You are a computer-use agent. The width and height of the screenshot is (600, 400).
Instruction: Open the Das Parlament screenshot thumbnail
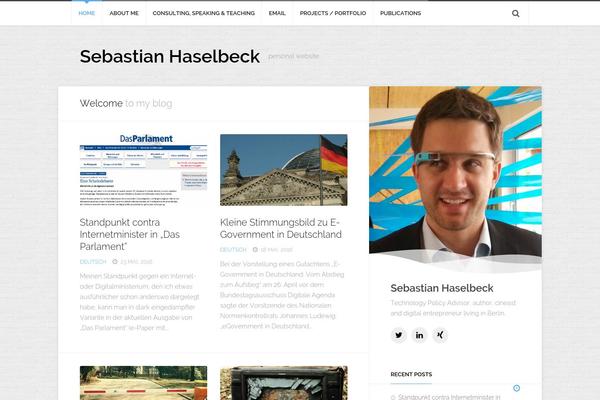[x=143, y=170]
